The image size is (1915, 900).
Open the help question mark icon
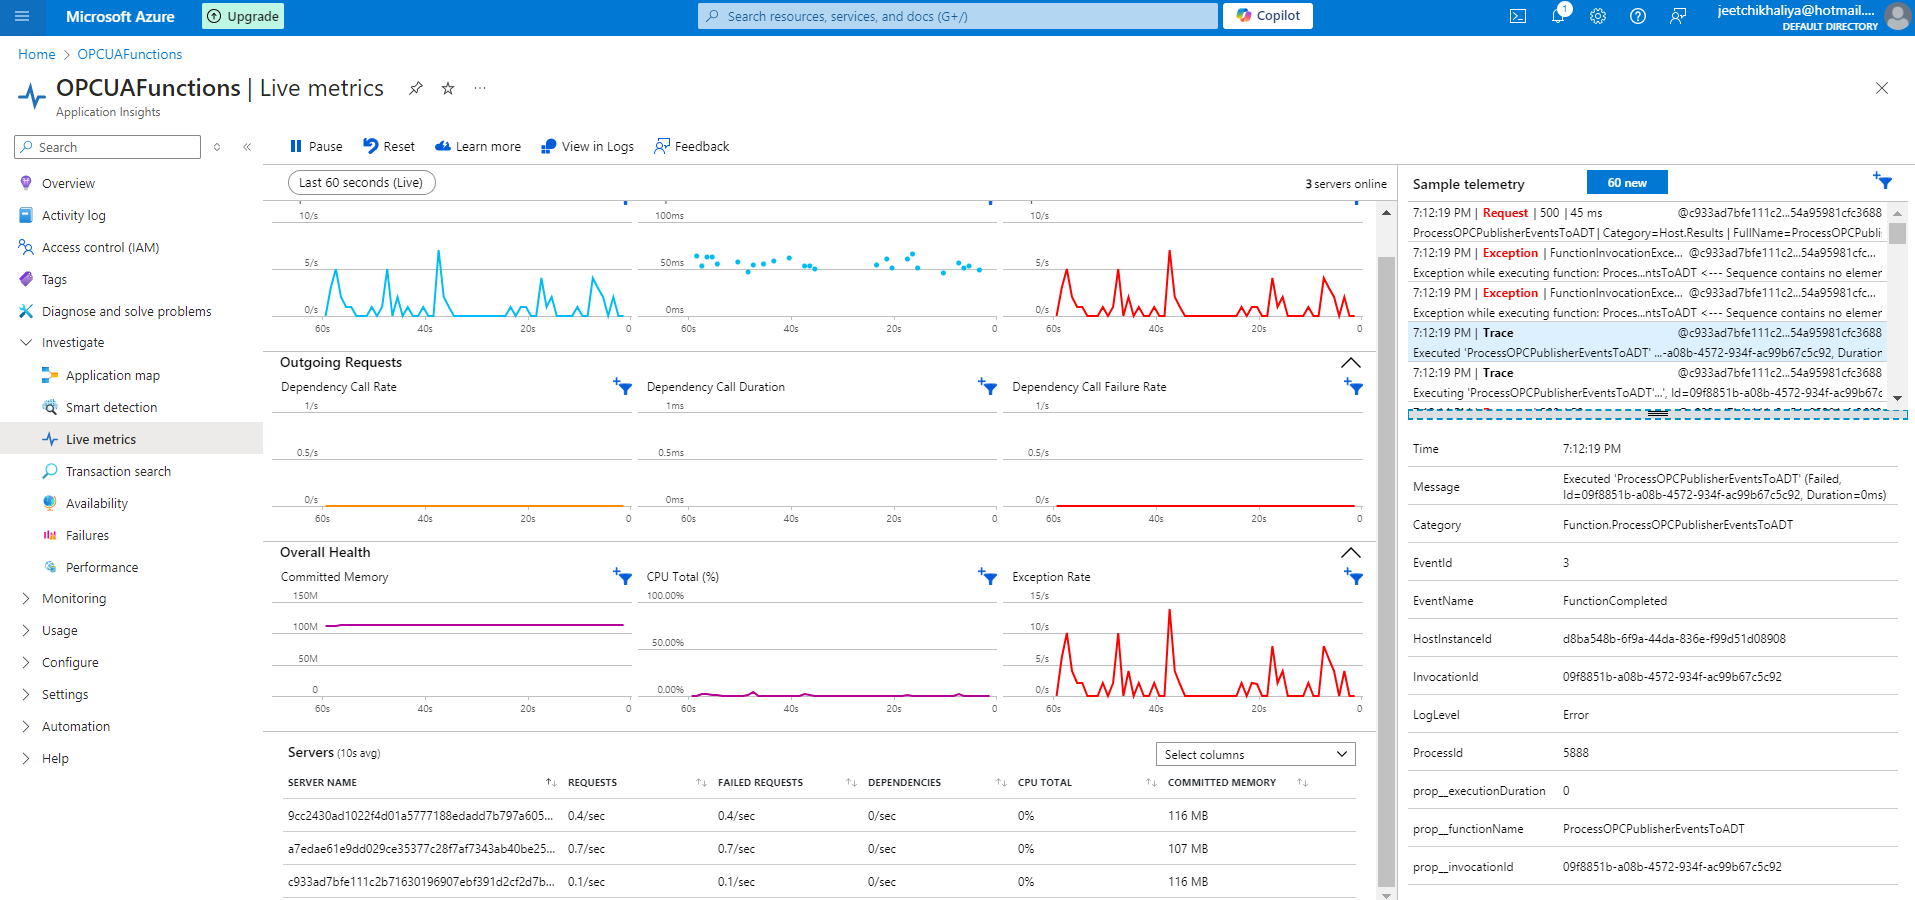(1638, 16)
